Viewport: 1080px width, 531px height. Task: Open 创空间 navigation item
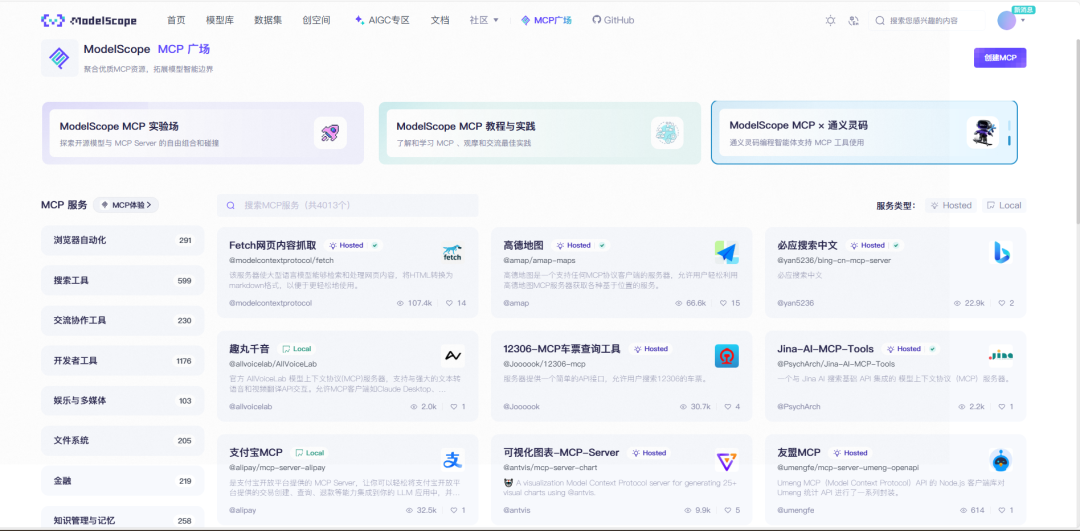tap(316, 21)
